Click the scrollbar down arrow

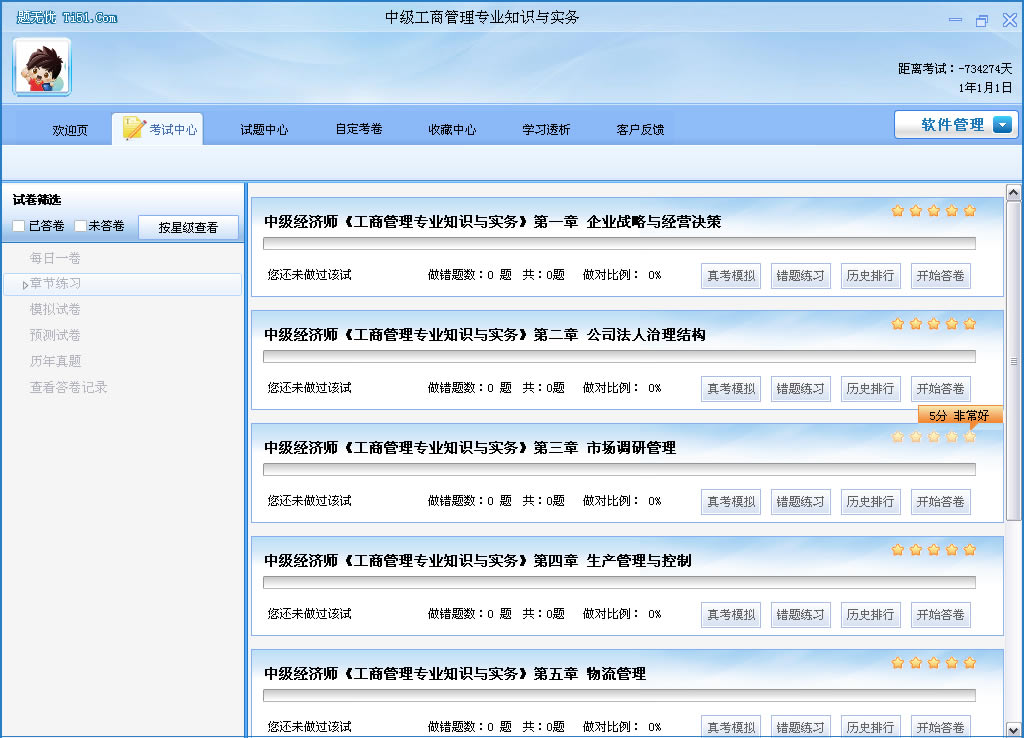tap(1014, 730)
